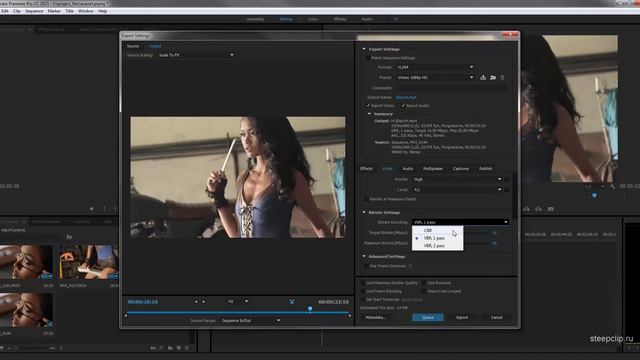Image resolution: width=640 pixels, height=360 pixels.
Task: Switch to the Video tab
Action: pyautogui.click(x=387, y=169)
